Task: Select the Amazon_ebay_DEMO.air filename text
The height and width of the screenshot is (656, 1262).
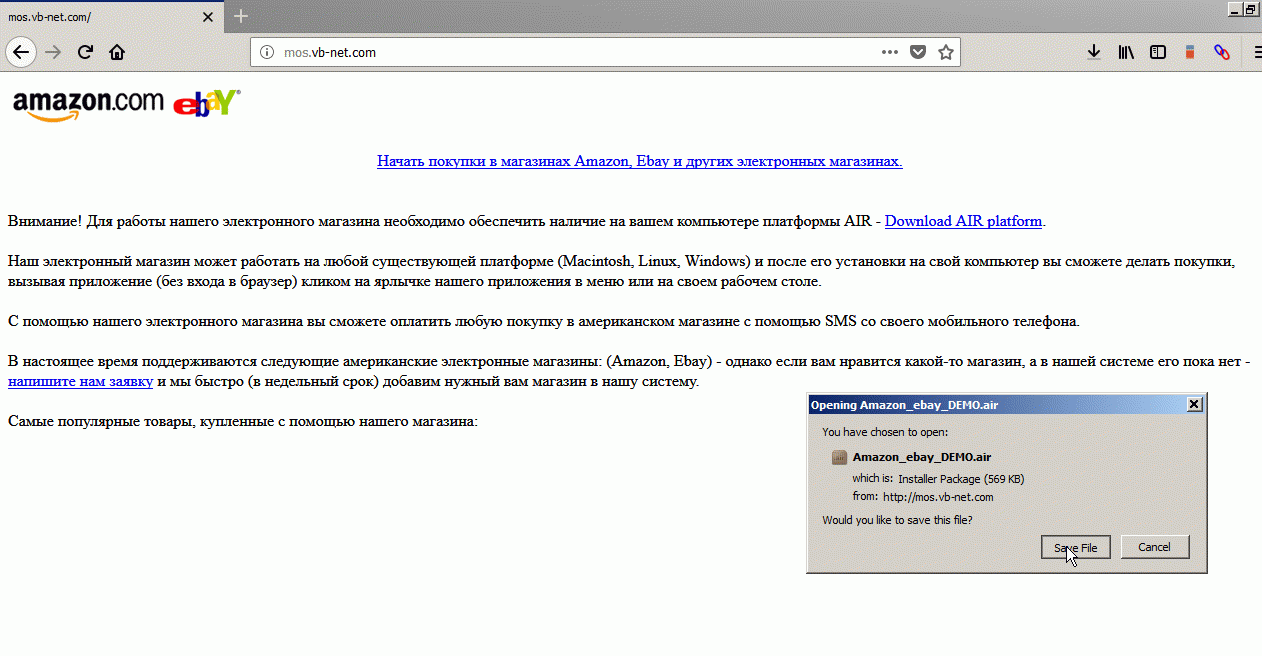Action: coord(922,457)
